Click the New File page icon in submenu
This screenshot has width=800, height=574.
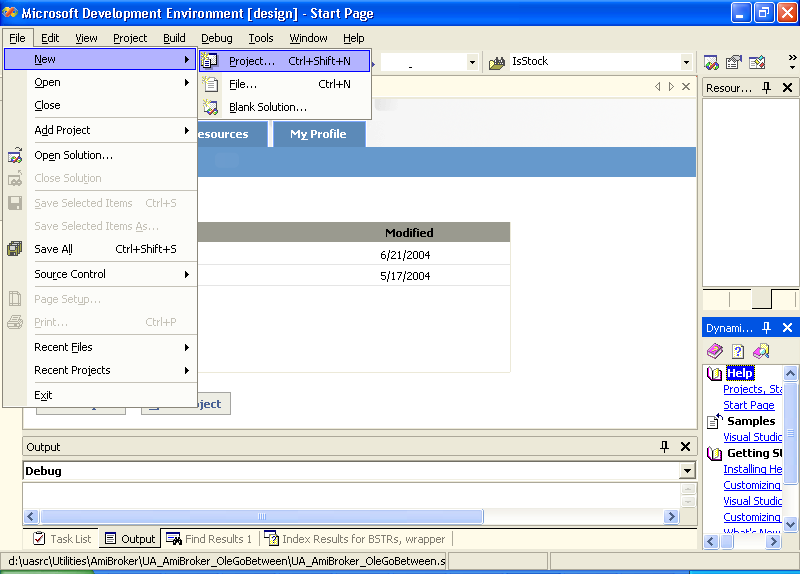(210, 84)
